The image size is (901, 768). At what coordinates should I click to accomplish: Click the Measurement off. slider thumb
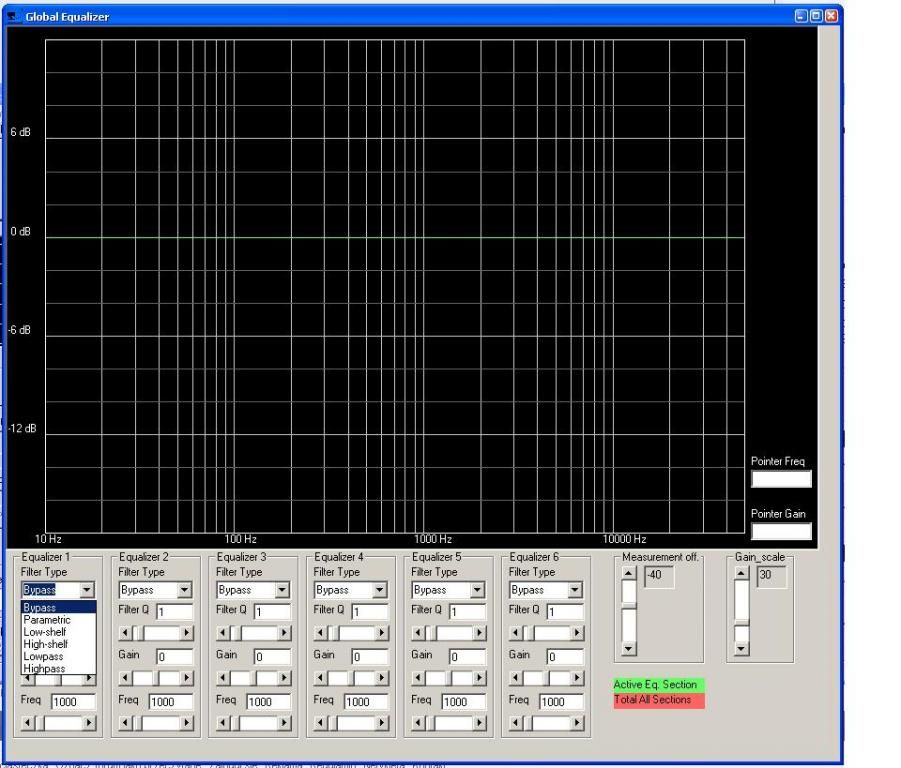[629, 606]
